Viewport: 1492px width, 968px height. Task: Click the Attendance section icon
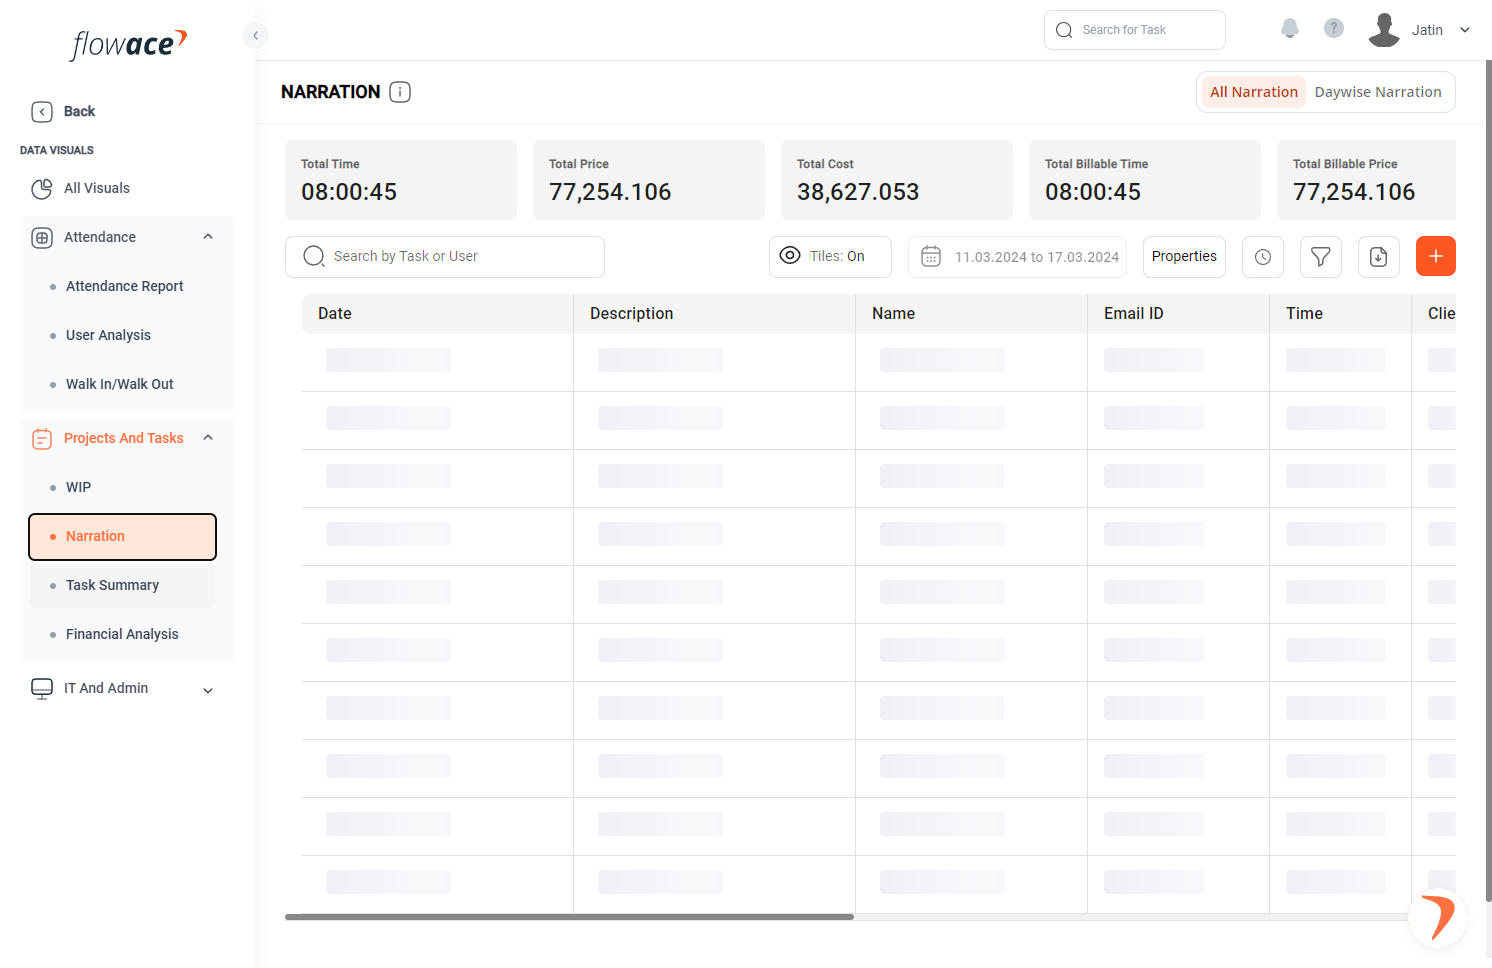(x=42, y=237)
